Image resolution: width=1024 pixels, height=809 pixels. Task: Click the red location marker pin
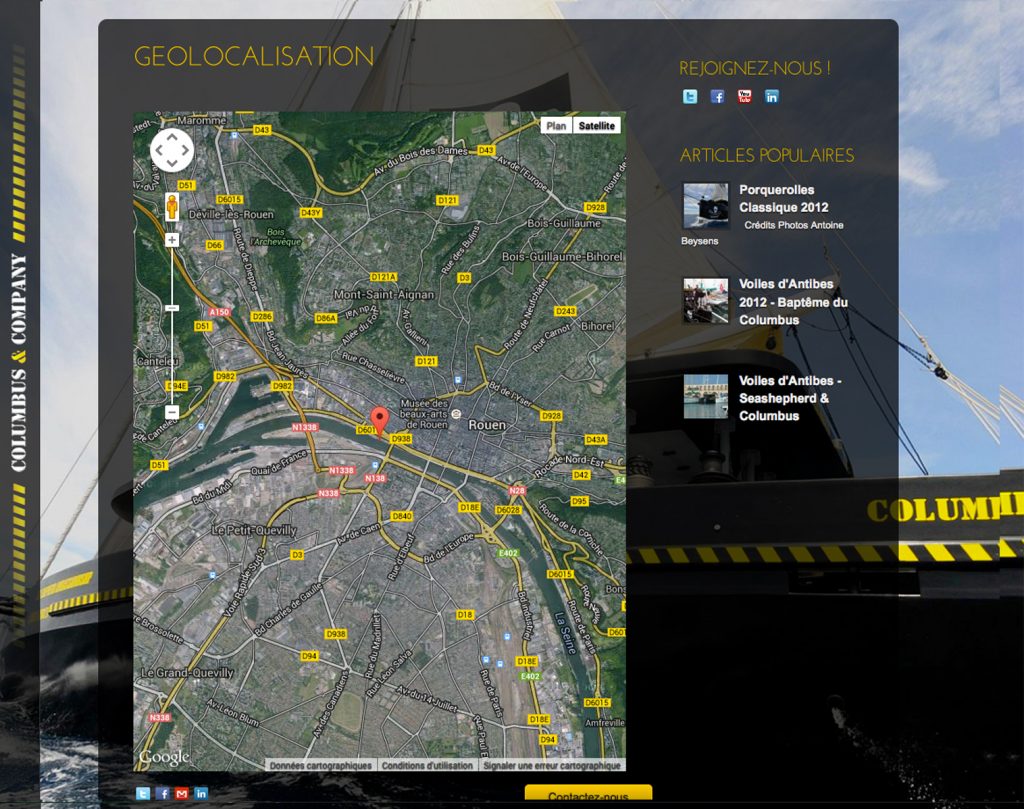(379, 421)
